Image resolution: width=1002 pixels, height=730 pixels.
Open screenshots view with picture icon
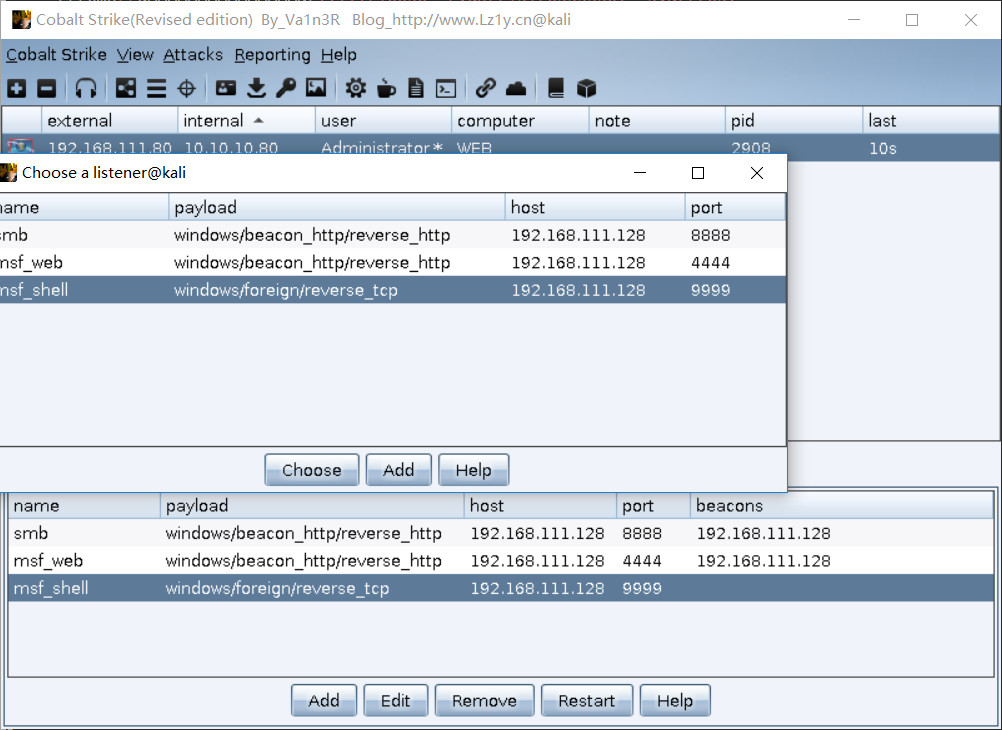pos(316,88)
